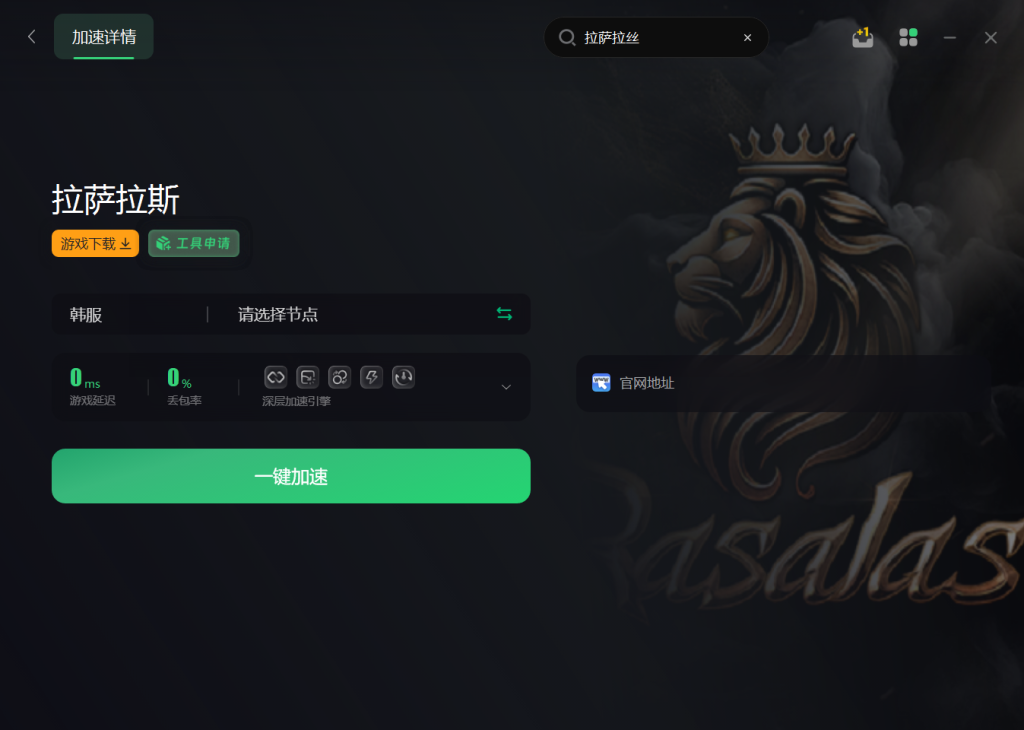Screen dimensions: 1024x730
Task: Open the four-square apps grid icon
Action: [x=908, y=37]
